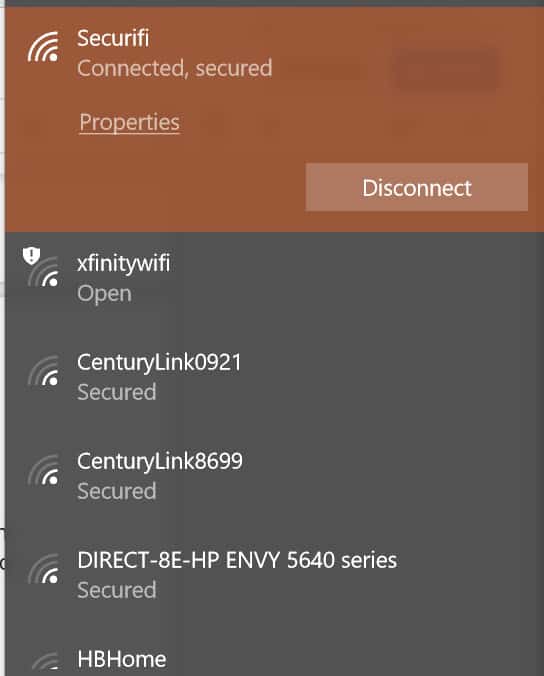Click 'Secured' label under CenturyLink8699
The height and width of the screenshot is (676, 544).
click(116, 491)
